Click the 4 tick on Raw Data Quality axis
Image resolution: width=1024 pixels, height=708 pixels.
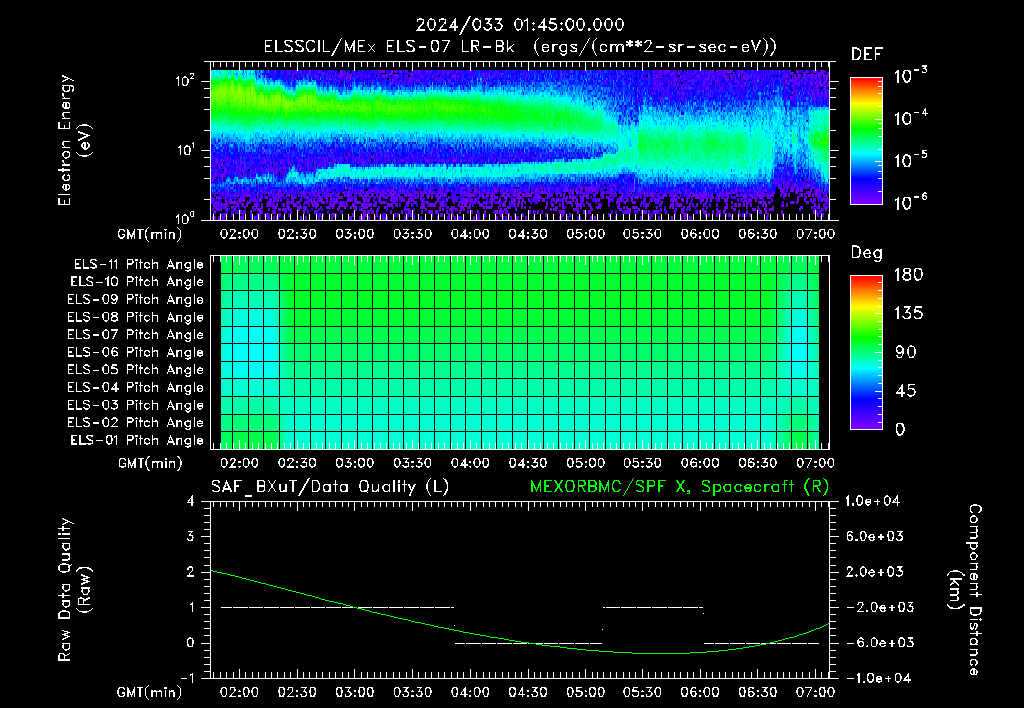pos(191,502)
